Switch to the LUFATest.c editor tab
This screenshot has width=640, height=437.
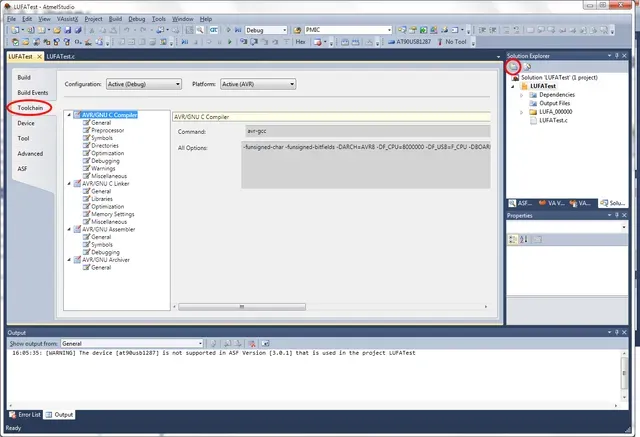60,56
